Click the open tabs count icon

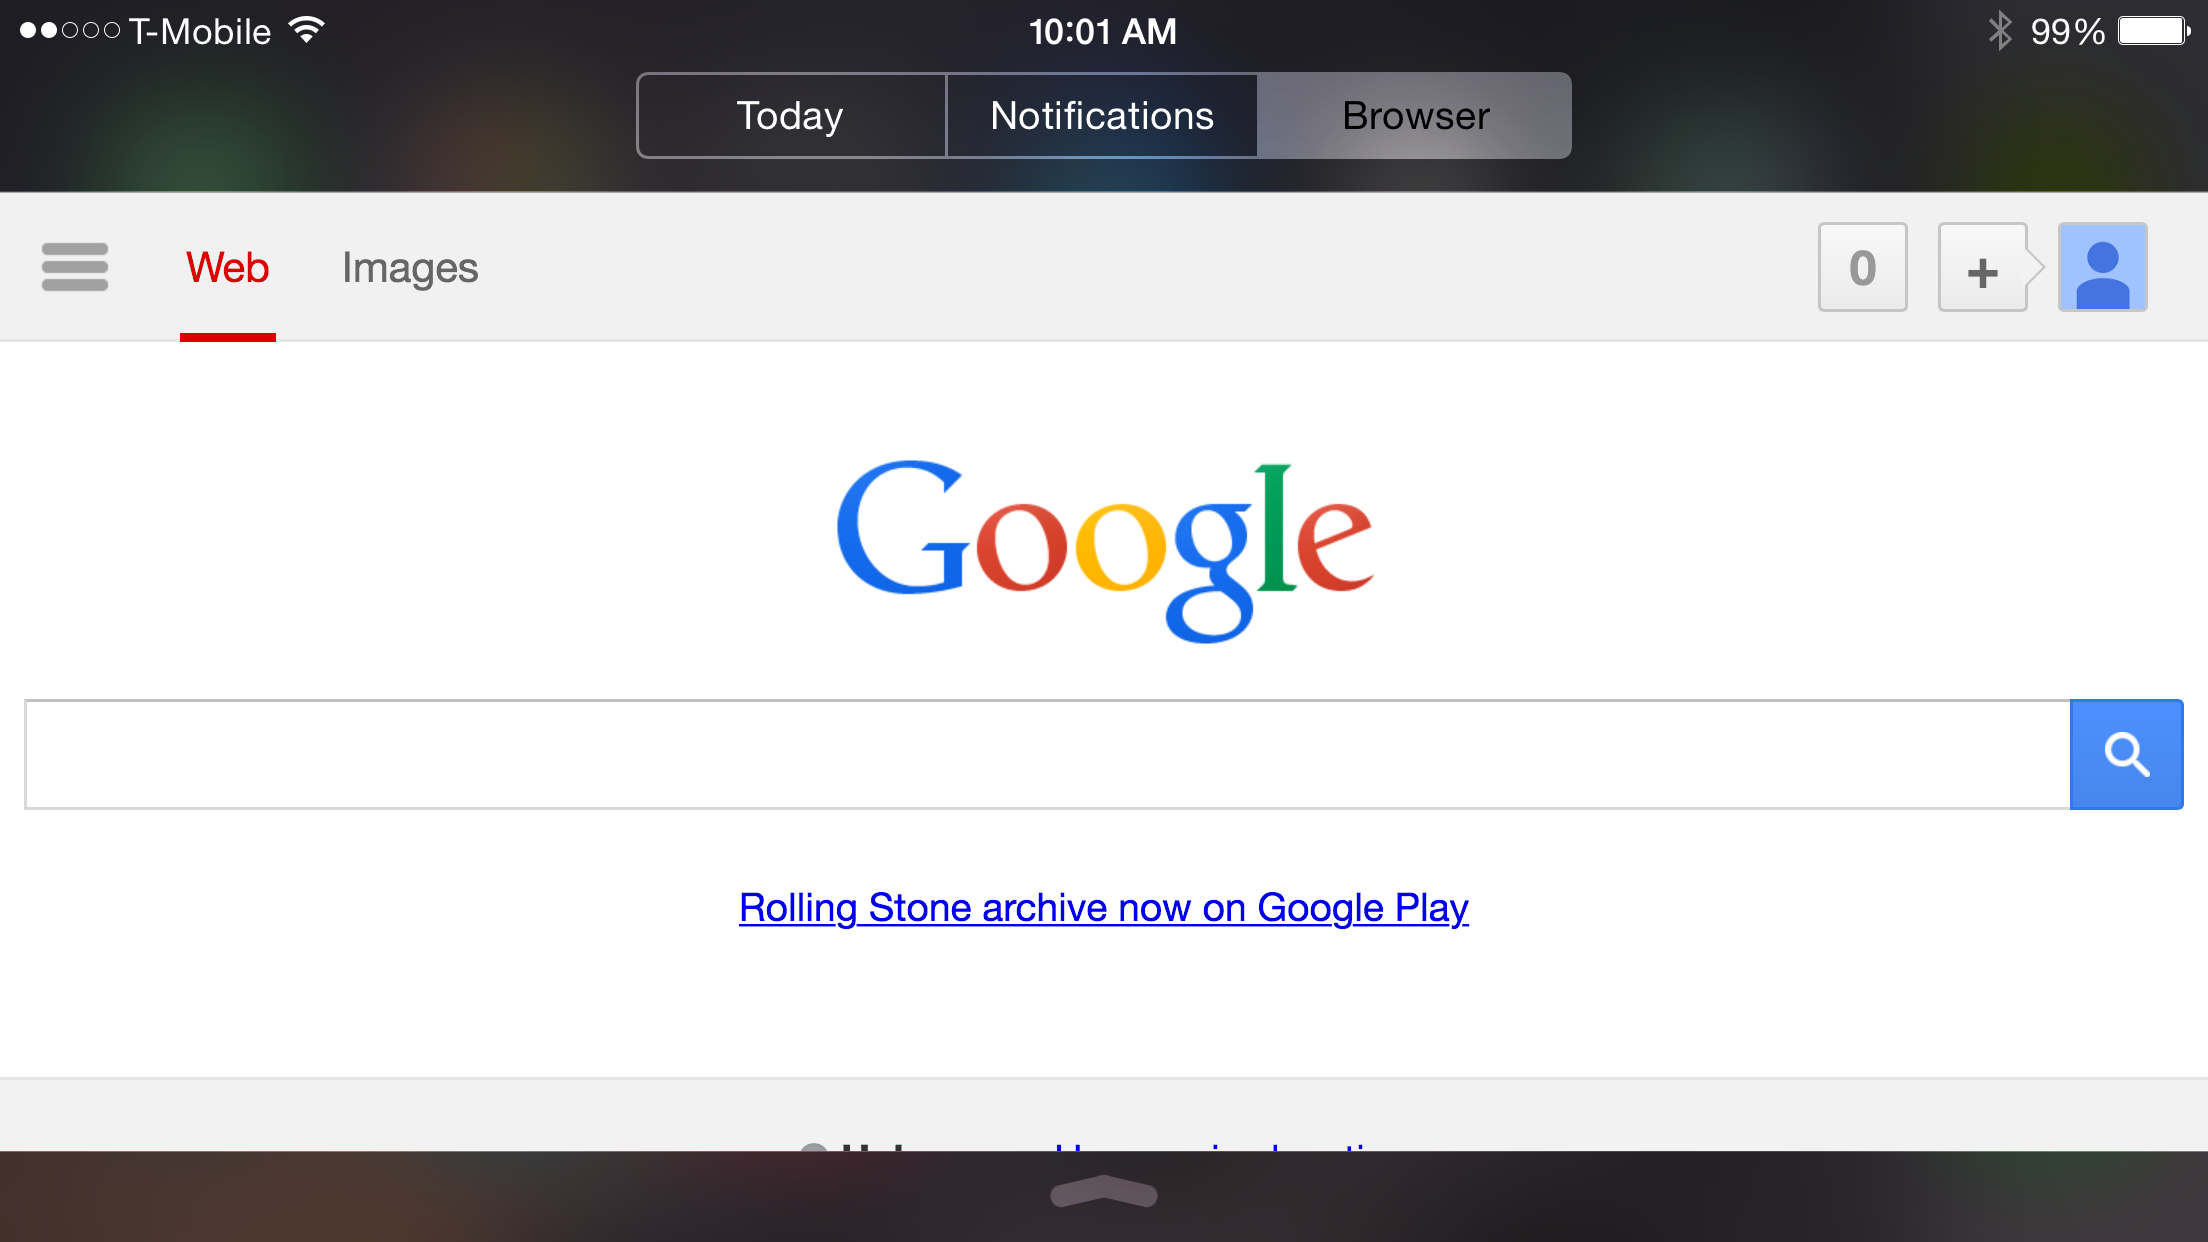click(1862, 267)
